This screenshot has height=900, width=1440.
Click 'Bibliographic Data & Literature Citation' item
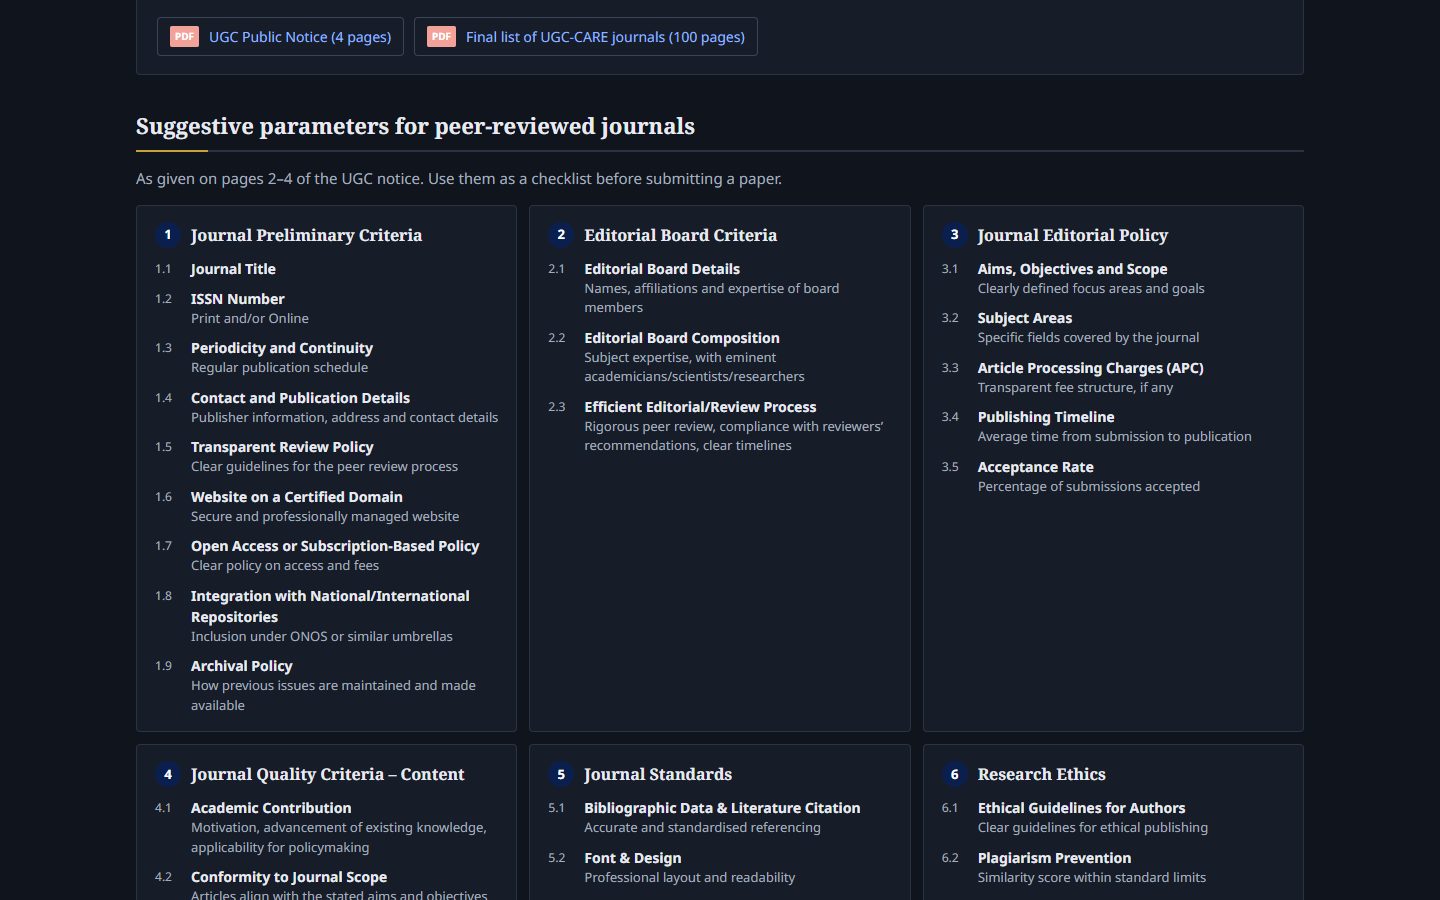point(722,808)
